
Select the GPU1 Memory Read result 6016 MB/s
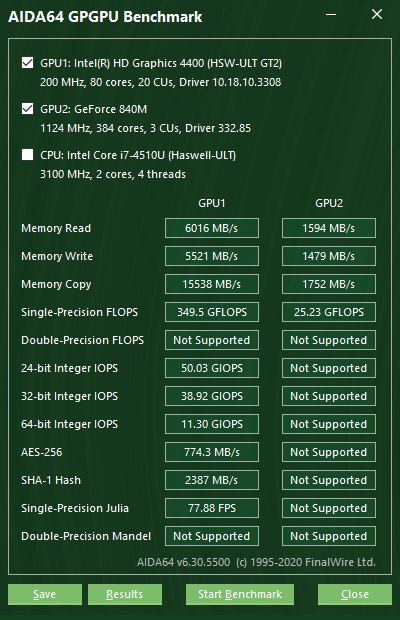coord(212,228)
